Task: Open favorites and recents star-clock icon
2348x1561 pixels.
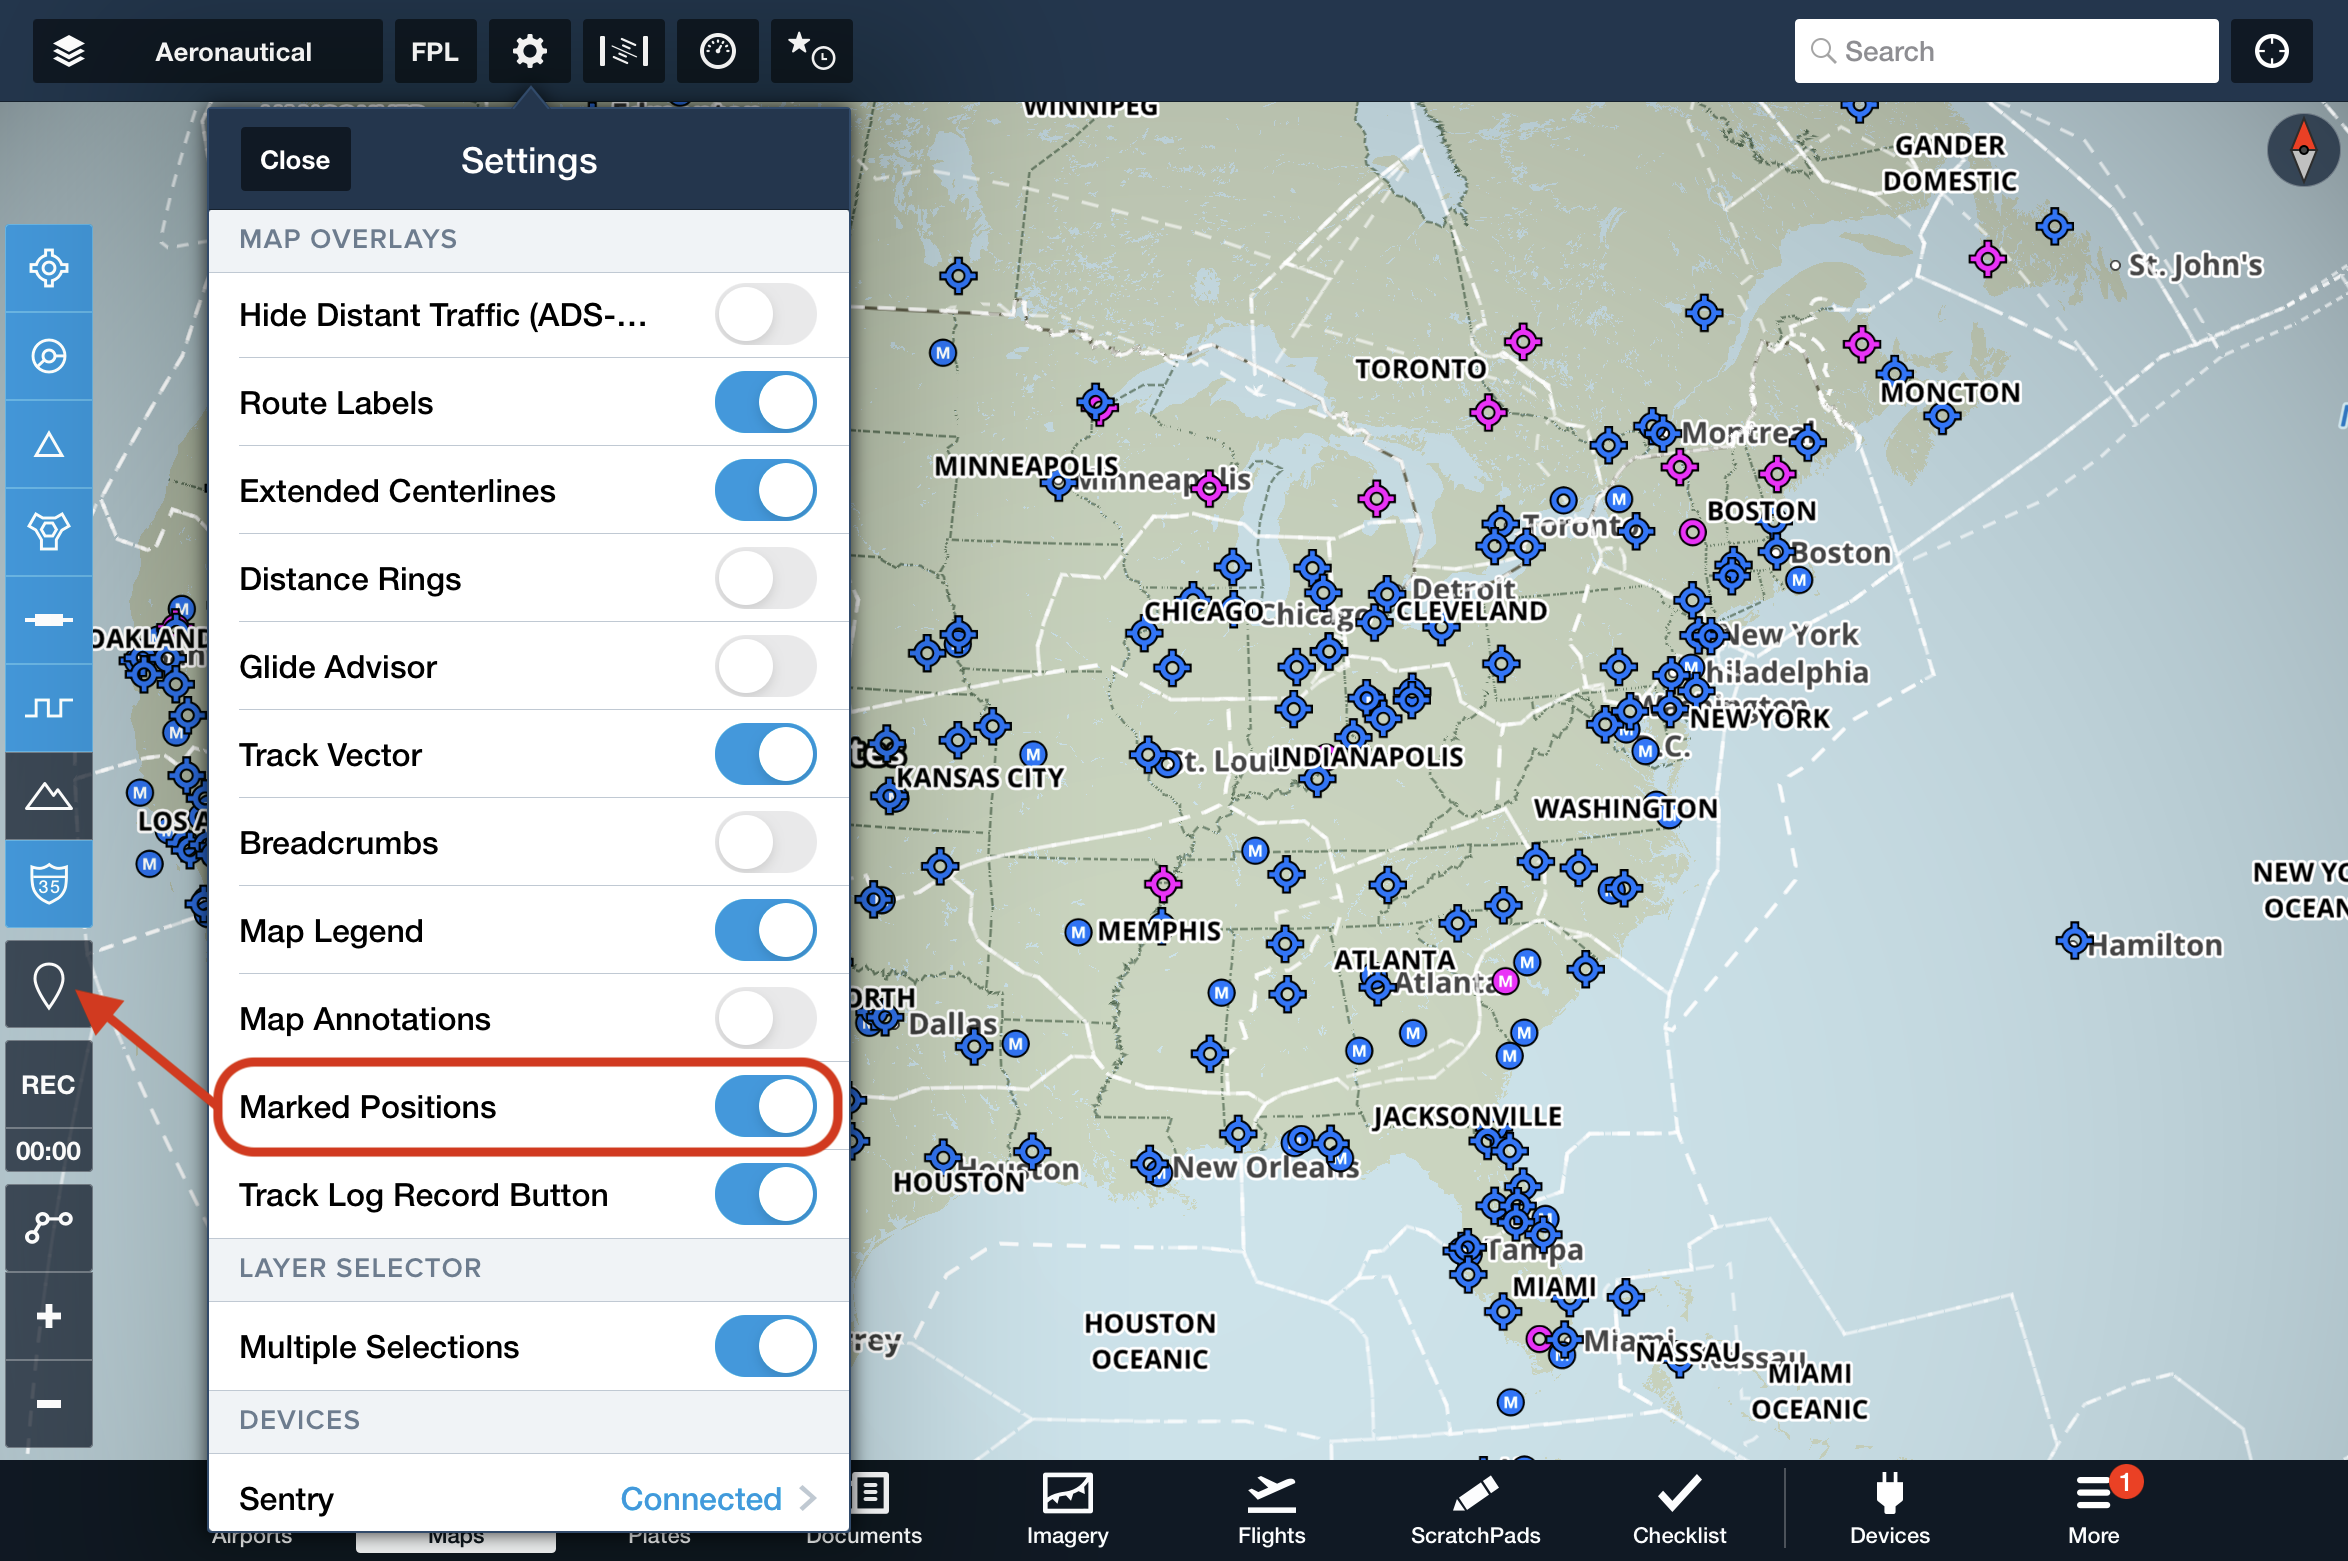Action: (x=811, y=51)
